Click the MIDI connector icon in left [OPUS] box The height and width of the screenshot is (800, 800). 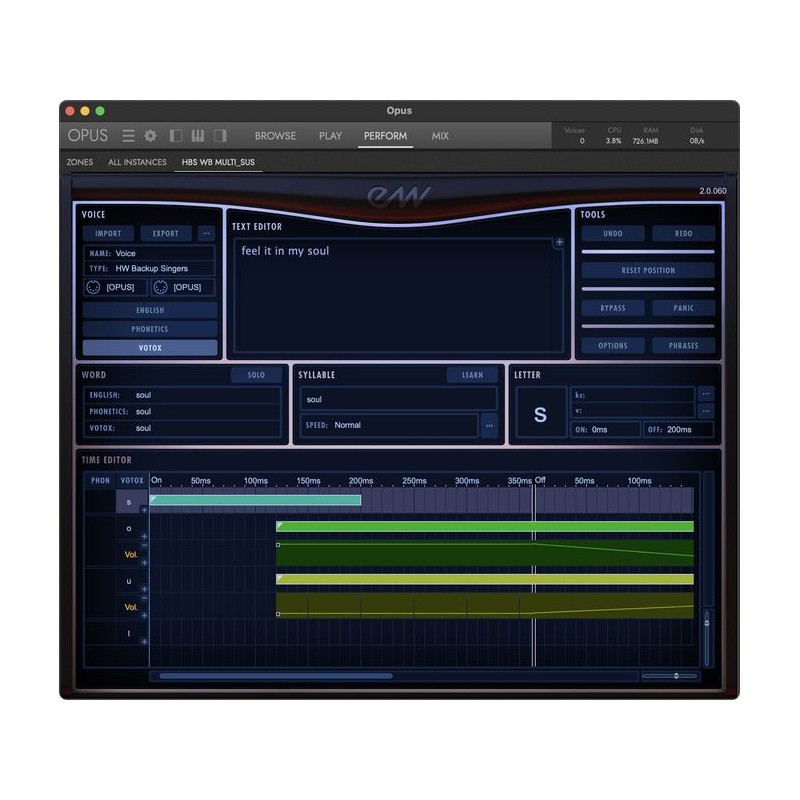(x=93, y=287)
